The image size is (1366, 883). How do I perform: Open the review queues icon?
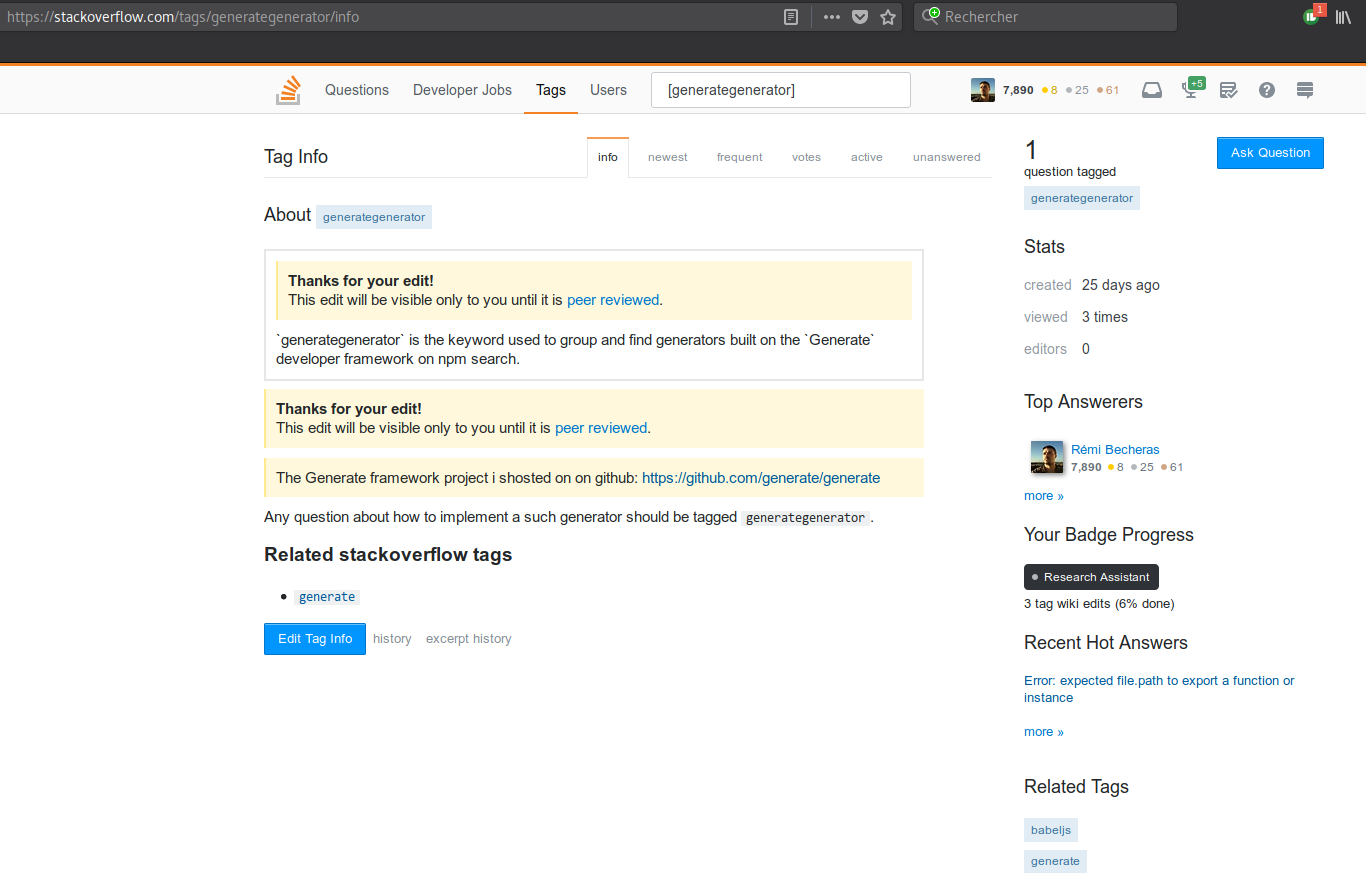pos(1229,90)
